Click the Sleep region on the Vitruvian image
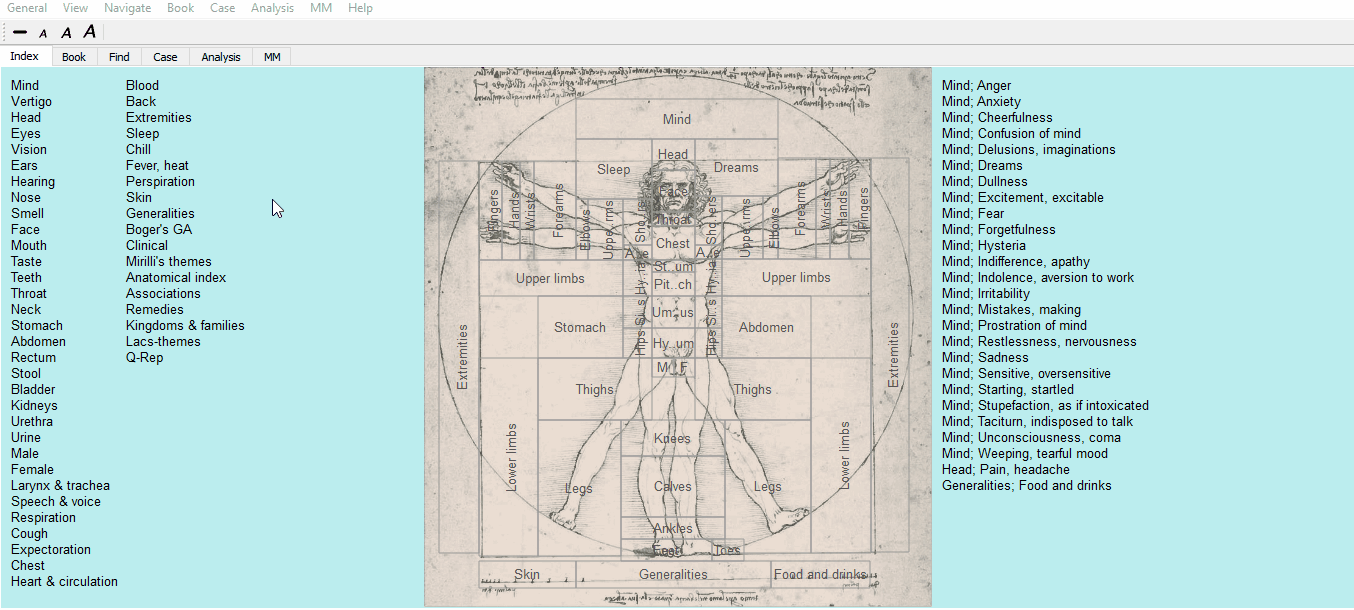The image size is (1354, 610). tap(613, 169)
